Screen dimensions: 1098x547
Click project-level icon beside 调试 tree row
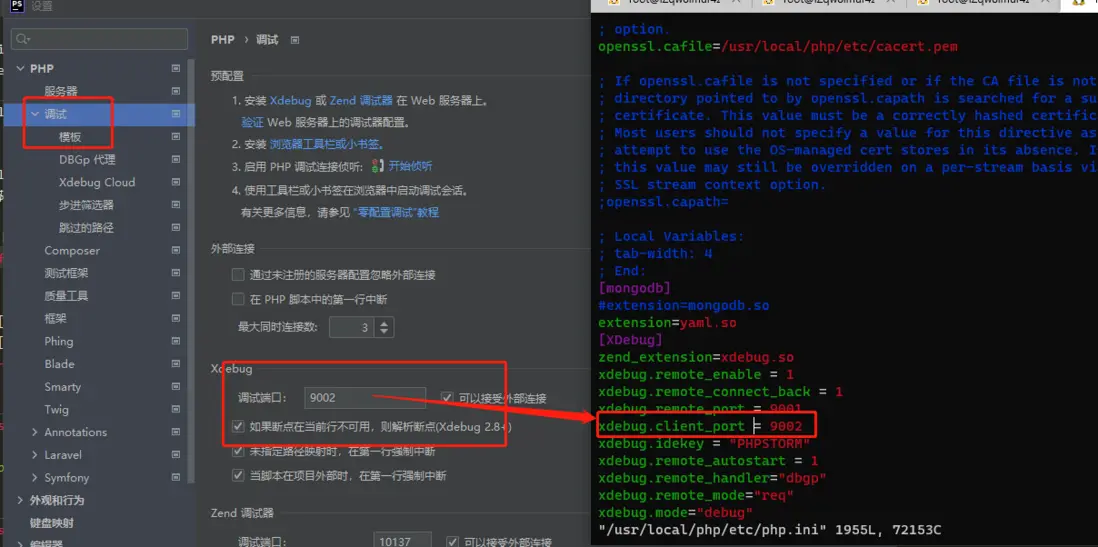tap(176, 113)
